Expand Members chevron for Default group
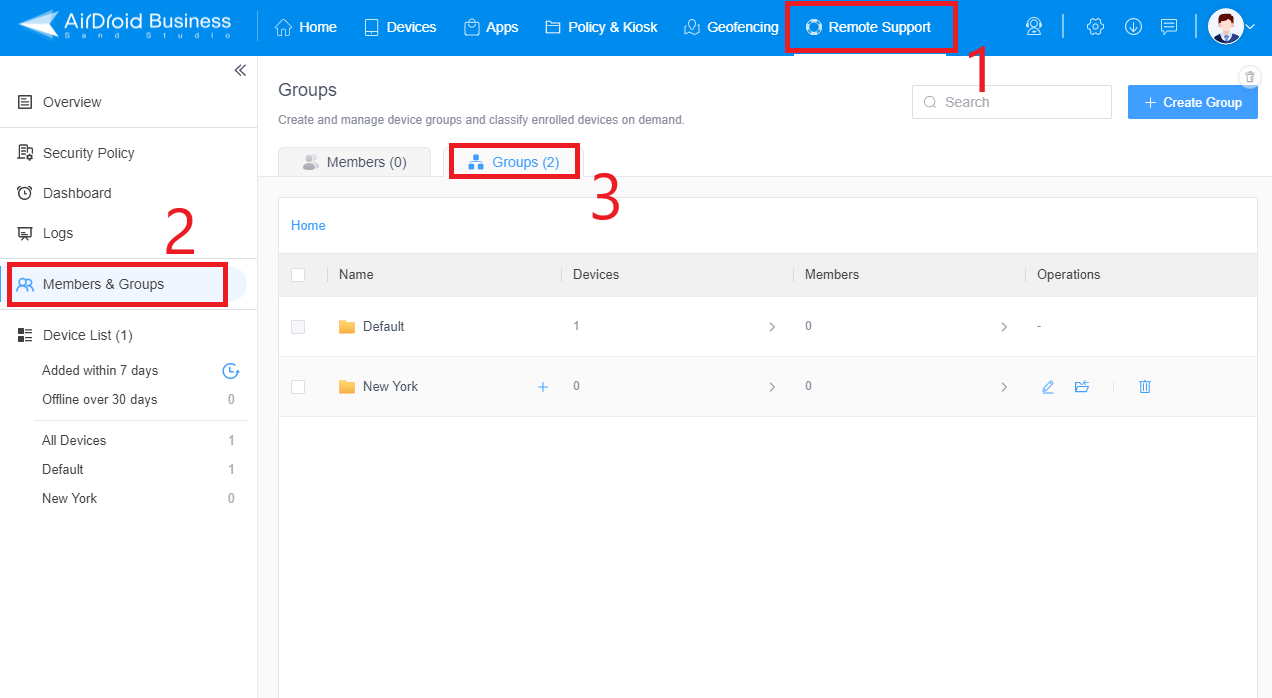The width and height of the screenshot is (1272, 698). click(x=1004, y=327)
